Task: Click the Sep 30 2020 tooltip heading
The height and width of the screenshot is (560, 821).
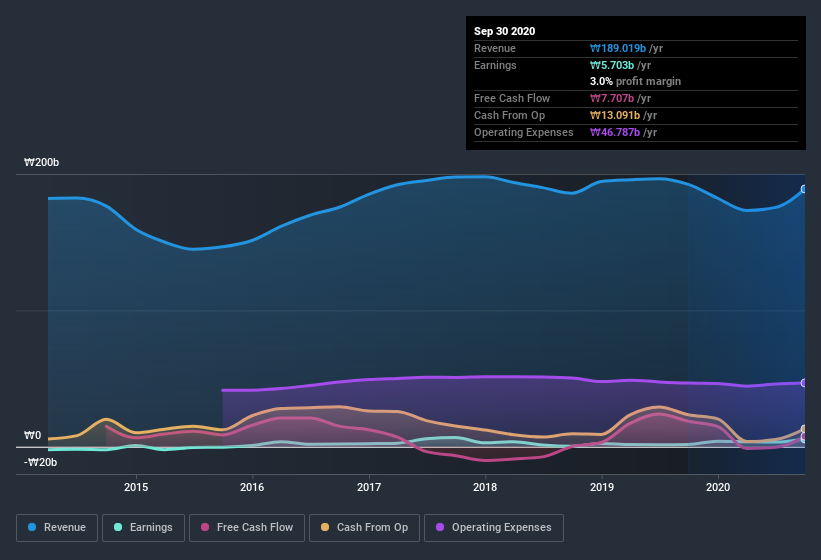Action: click(x=504, y=31)
